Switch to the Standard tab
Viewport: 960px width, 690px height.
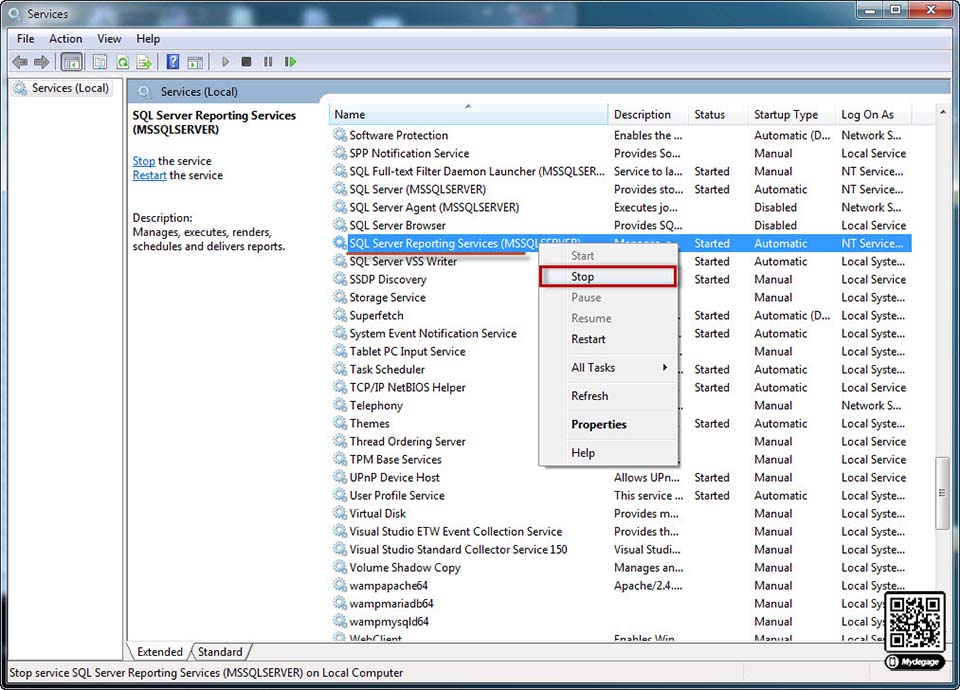(x=220, y=651)
